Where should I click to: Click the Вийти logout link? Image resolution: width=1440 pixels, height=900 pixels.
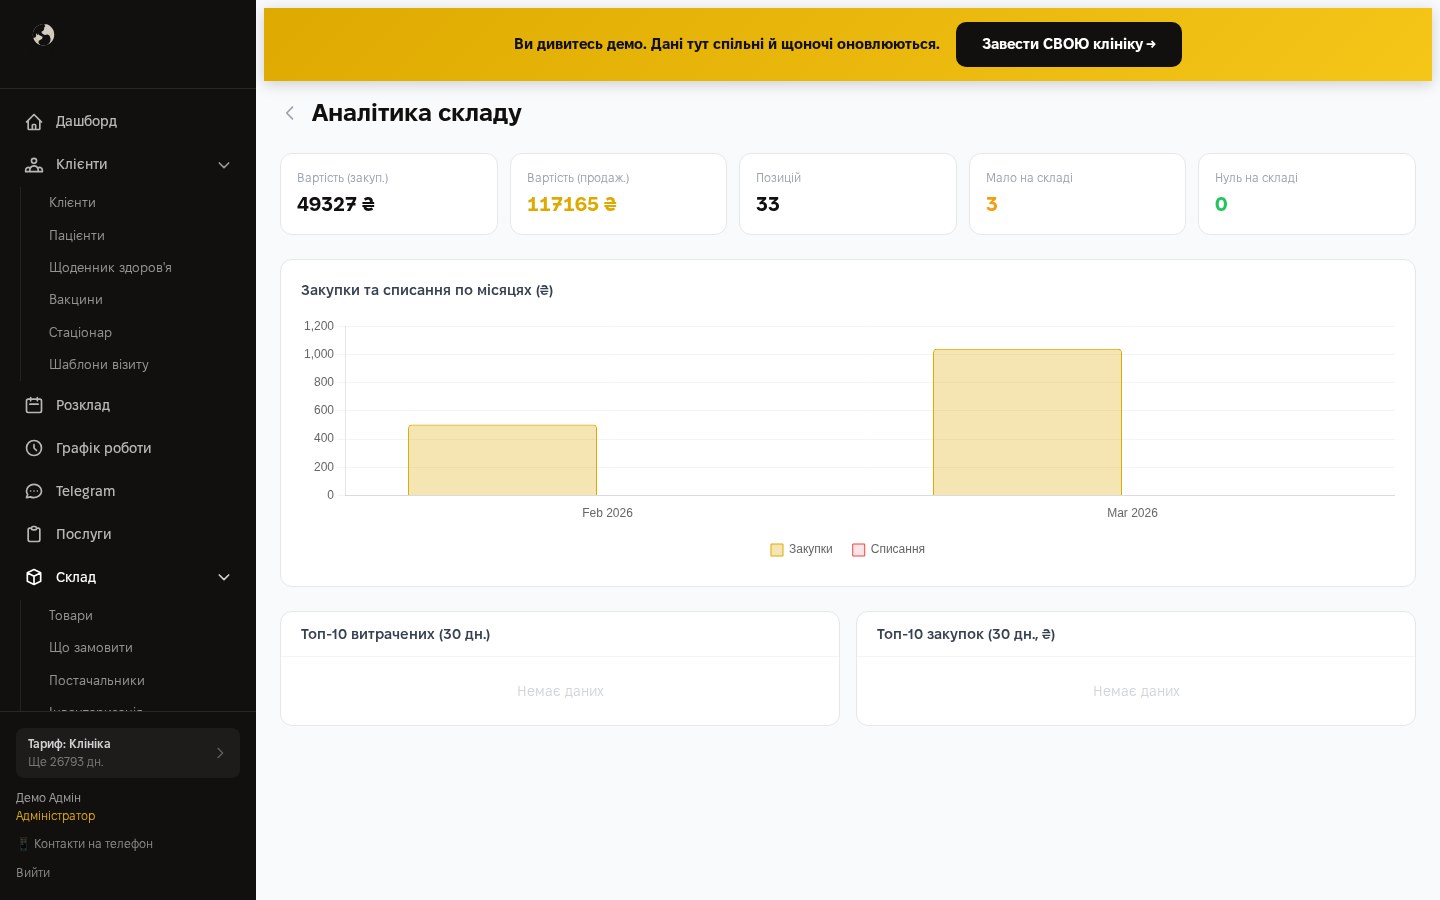pyautogui.click(x=33, y=872)
